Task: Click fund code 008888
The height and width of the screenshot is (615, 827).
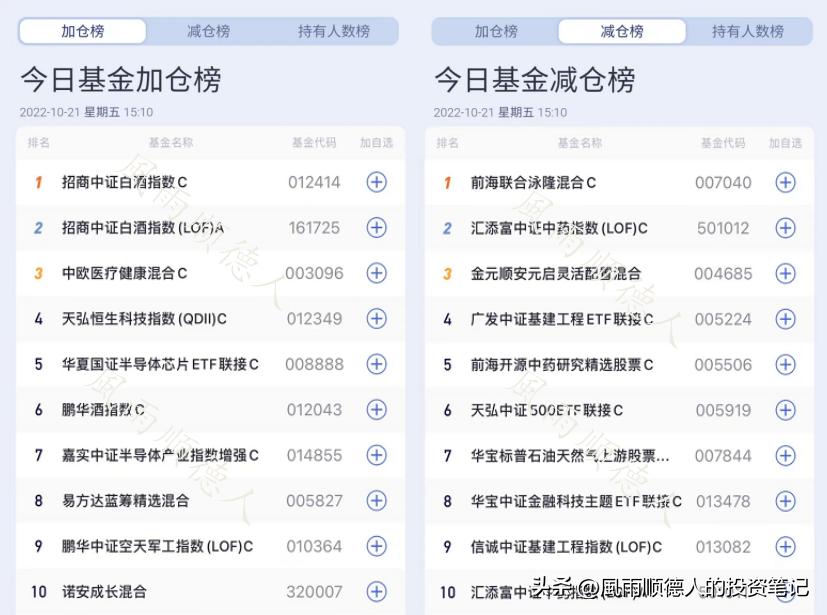Action: click(314, 364)
